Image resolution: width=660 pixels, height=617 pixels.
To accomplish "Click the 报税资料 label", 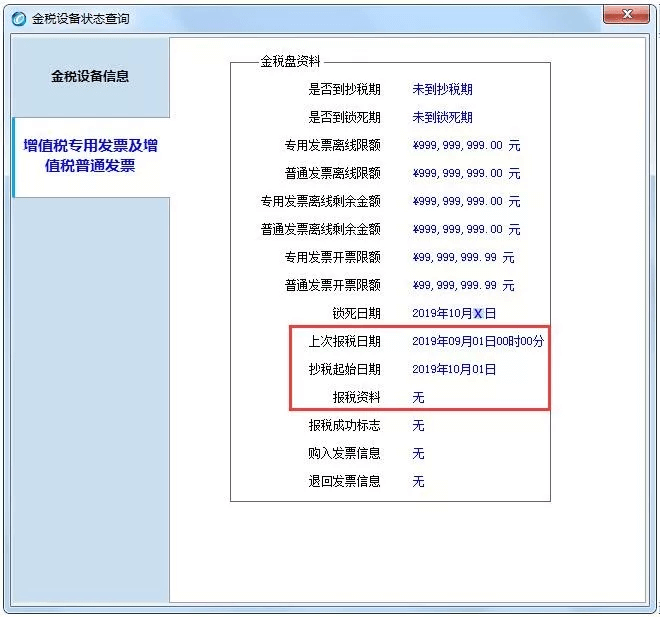I will point(357,397).
